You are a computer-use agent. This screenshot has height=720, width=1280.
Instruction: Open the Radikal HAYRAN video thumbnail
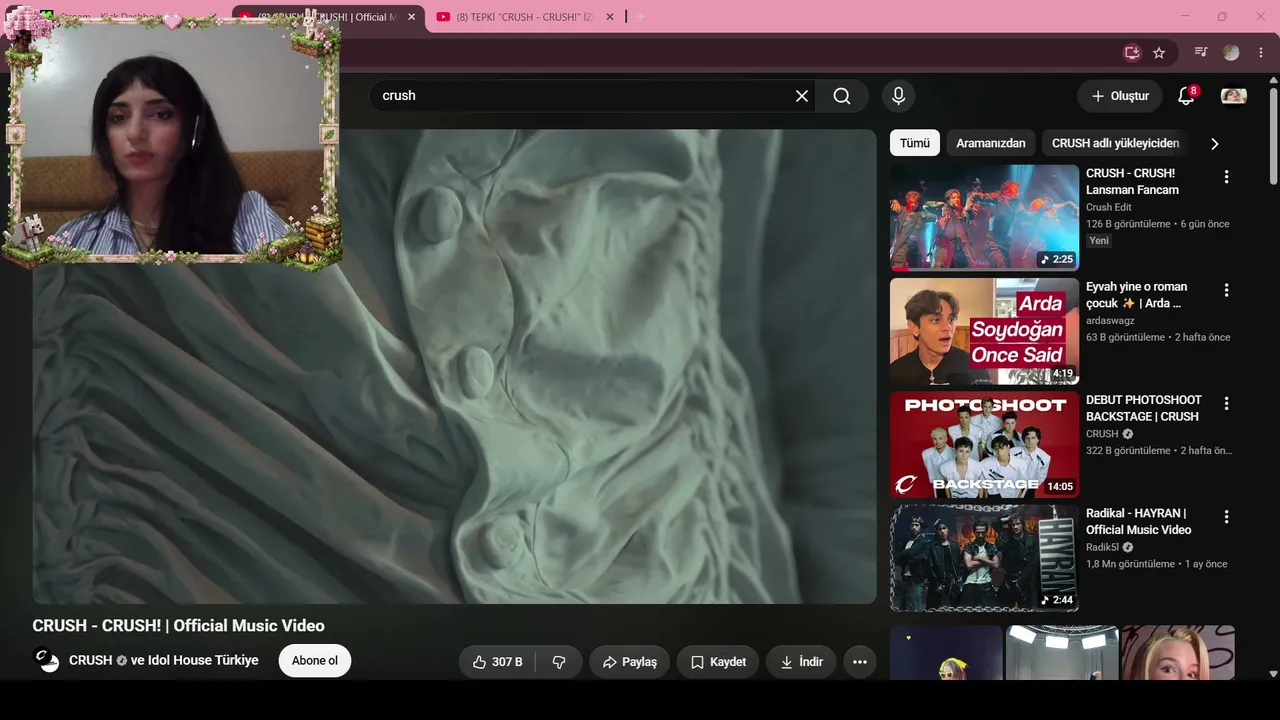984,558
